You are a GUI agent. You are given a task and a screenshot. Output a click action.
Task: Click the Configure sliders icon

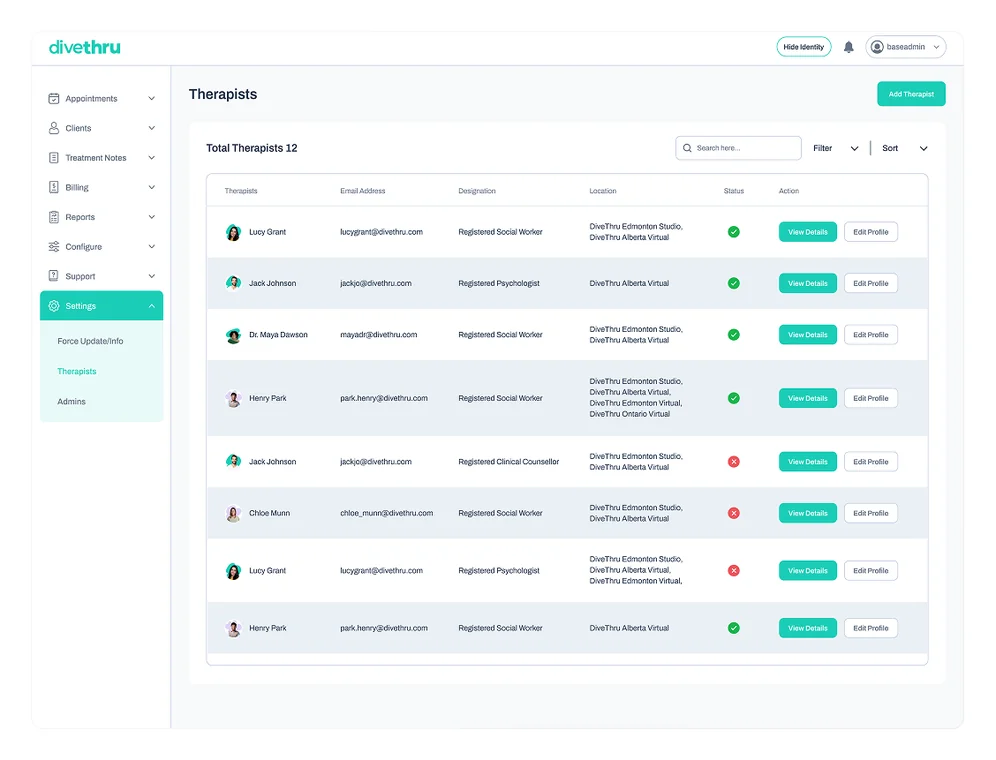point(54,247)
